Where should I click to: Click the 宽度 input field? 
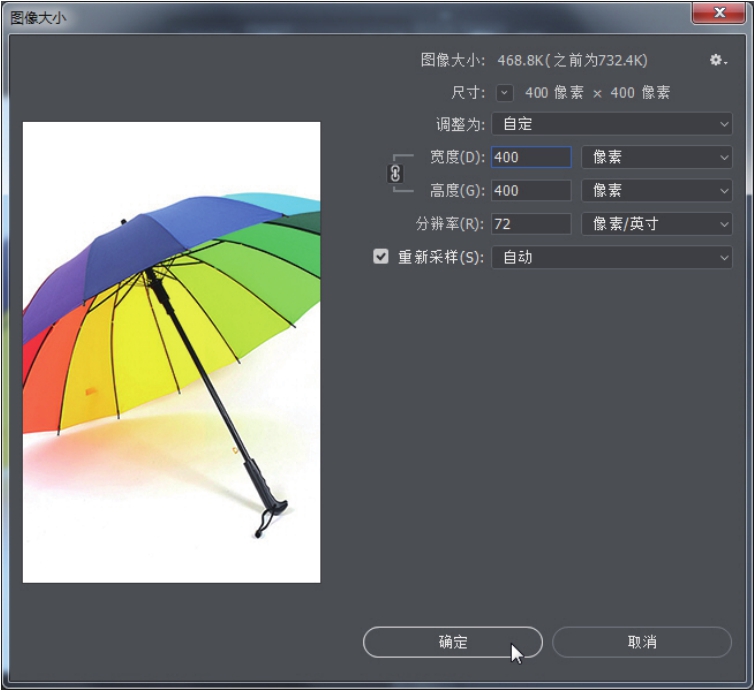tap(531, 157)
